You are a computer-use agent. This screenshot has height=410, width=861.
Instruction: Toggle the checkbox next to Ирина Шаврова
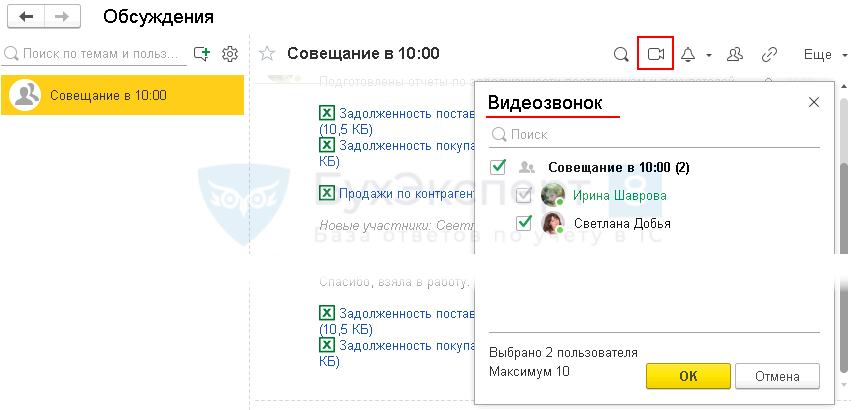[524, 195]
